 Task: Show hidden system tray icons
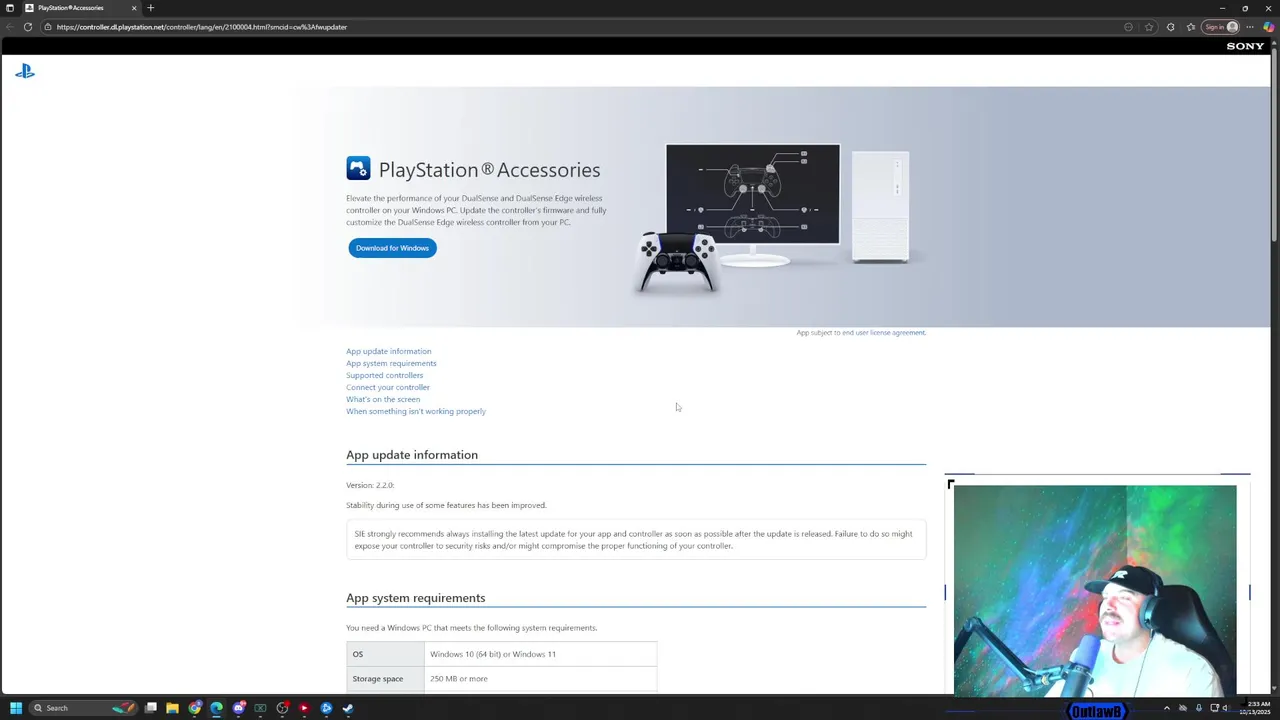click(x=1167, y=708)
